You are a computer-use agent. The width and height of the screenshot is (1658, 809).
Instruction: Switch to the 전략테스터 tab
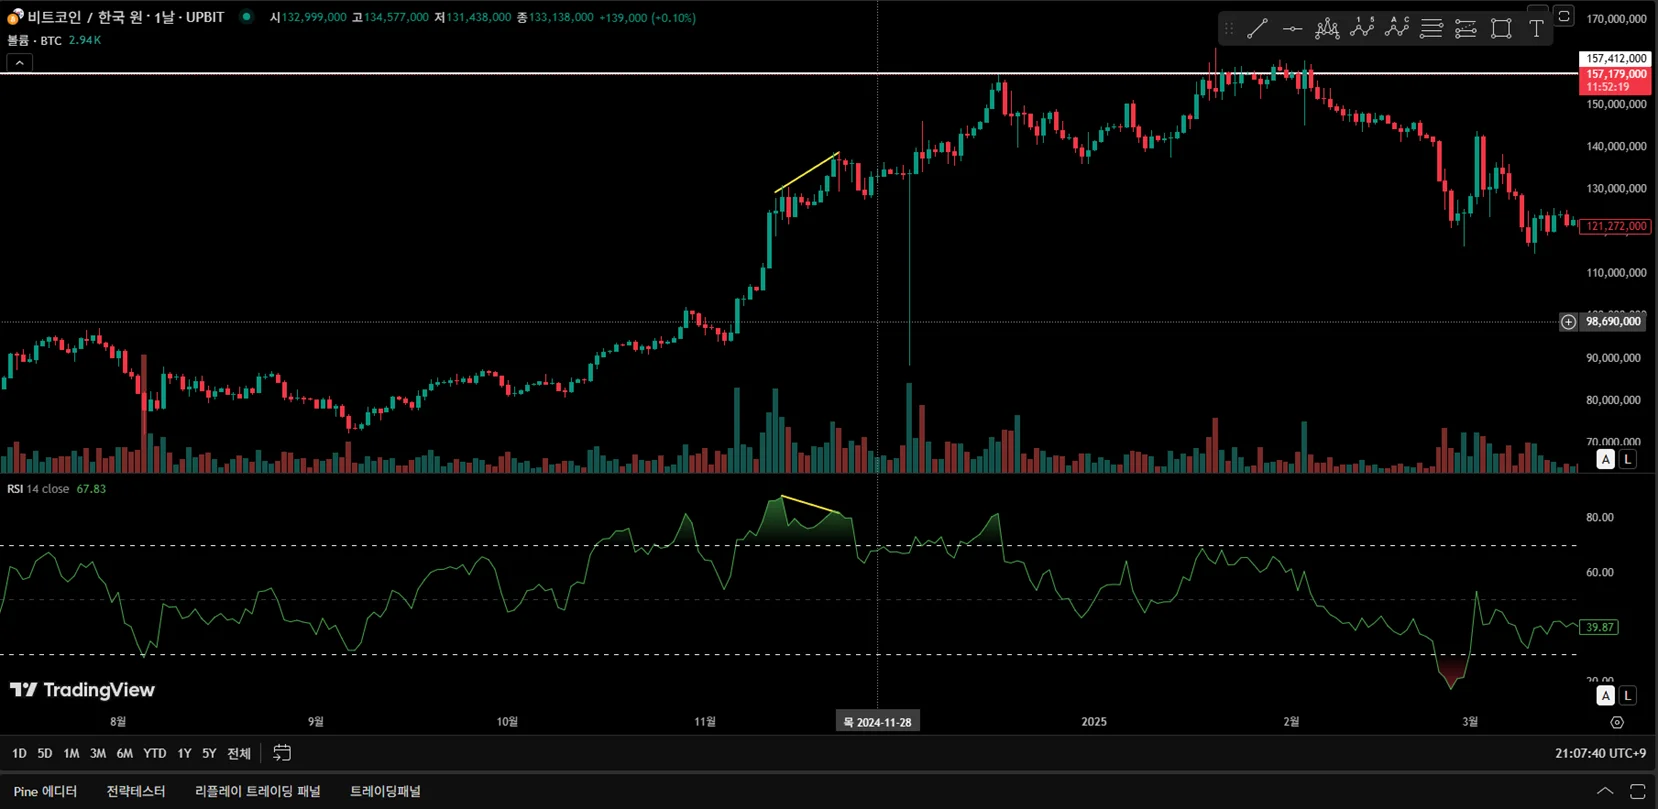coord(136,791)
